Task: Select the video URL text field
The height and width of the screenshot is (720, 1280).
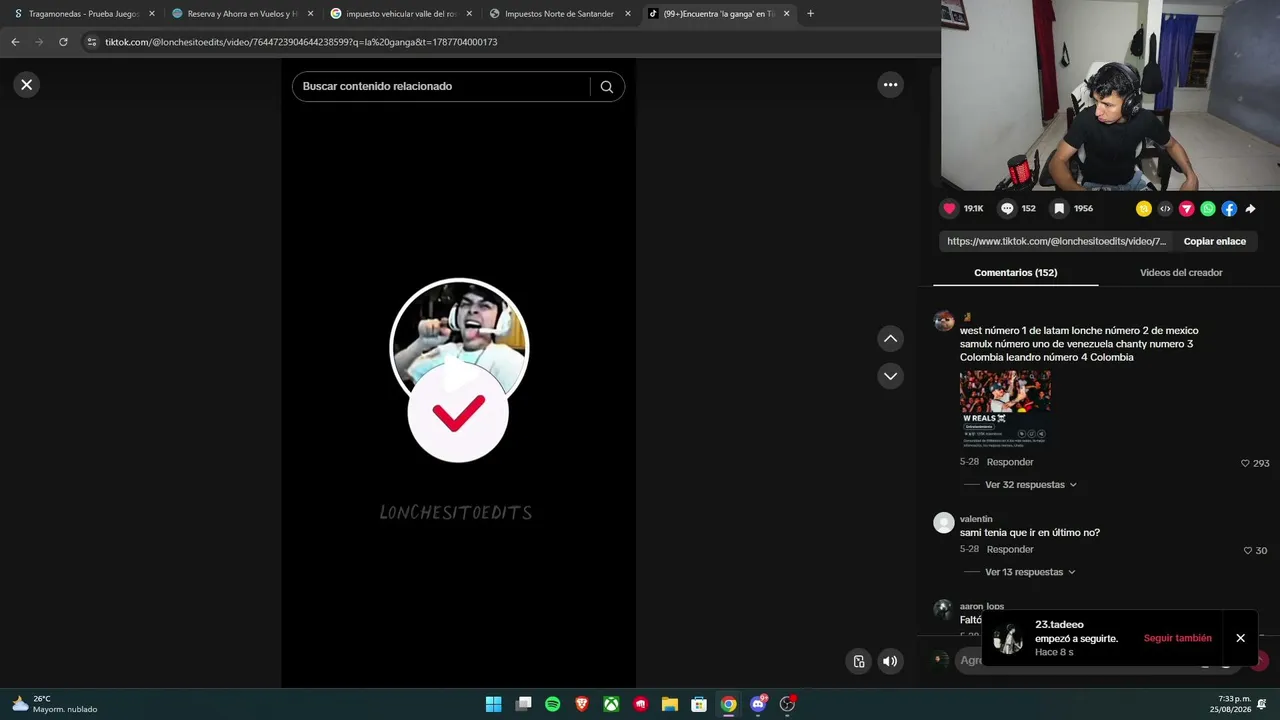Action: coord(1056,241)
